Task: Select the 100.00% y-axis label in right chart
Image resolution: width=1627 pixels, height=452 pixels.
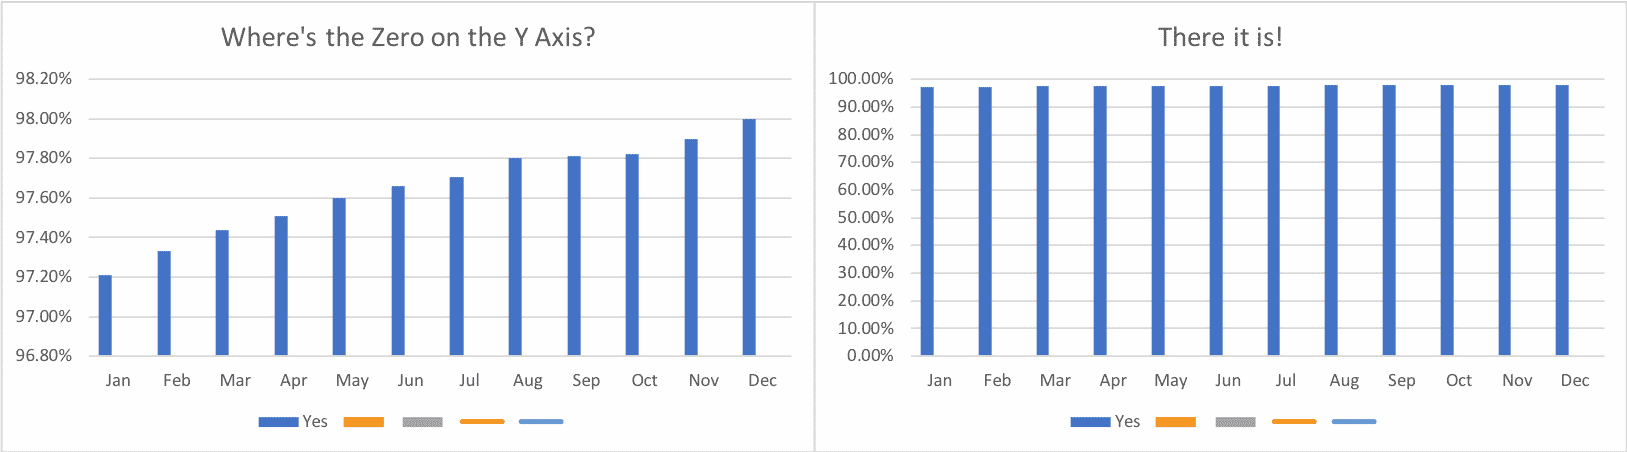Action: click(861, 79)
